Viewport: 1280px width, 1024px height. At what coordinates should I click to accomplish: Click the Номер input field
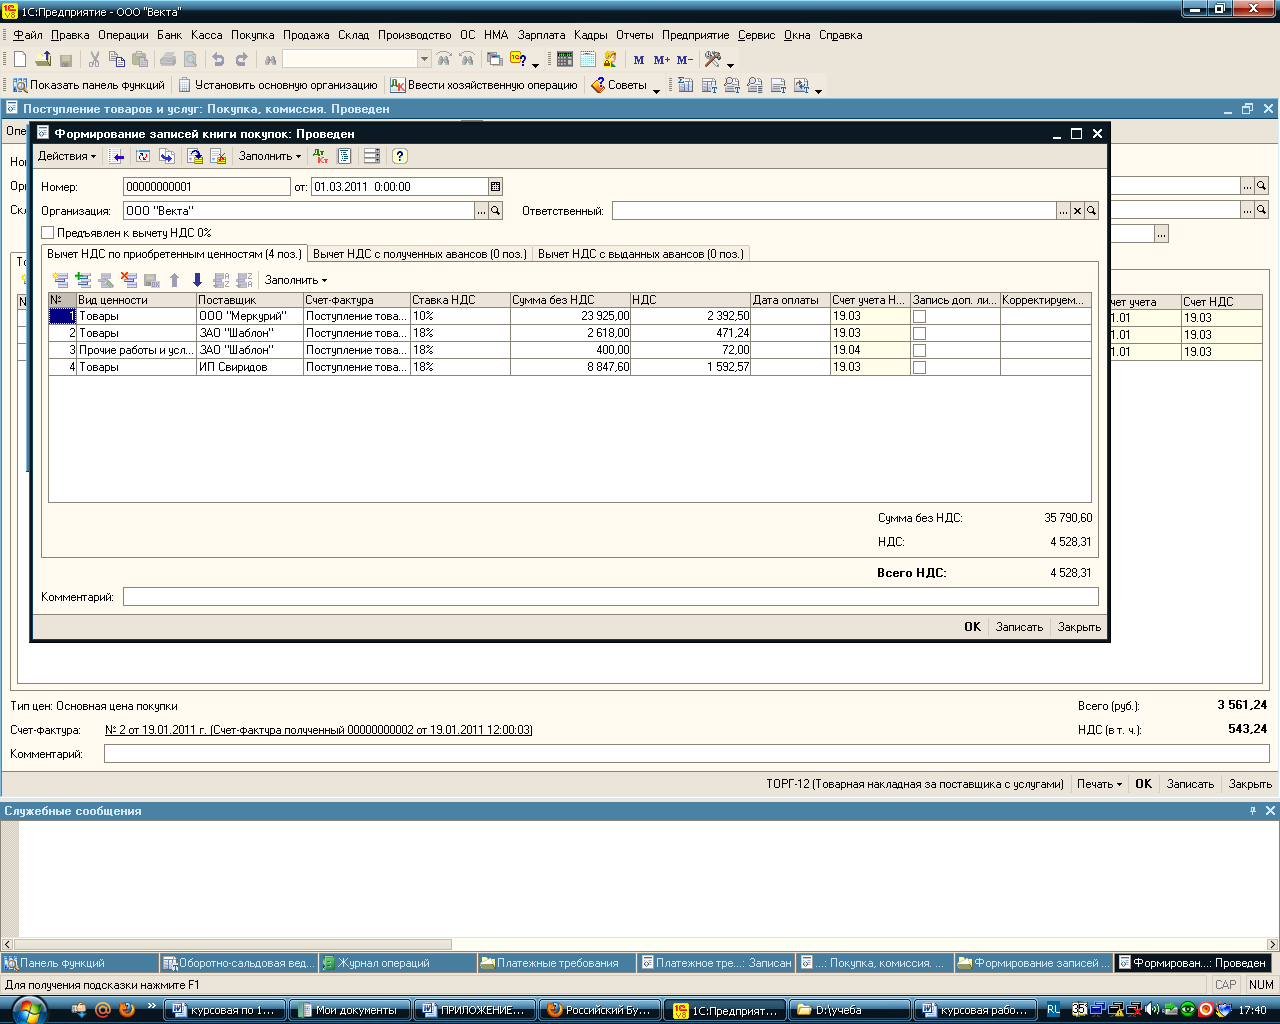(206, 186)
